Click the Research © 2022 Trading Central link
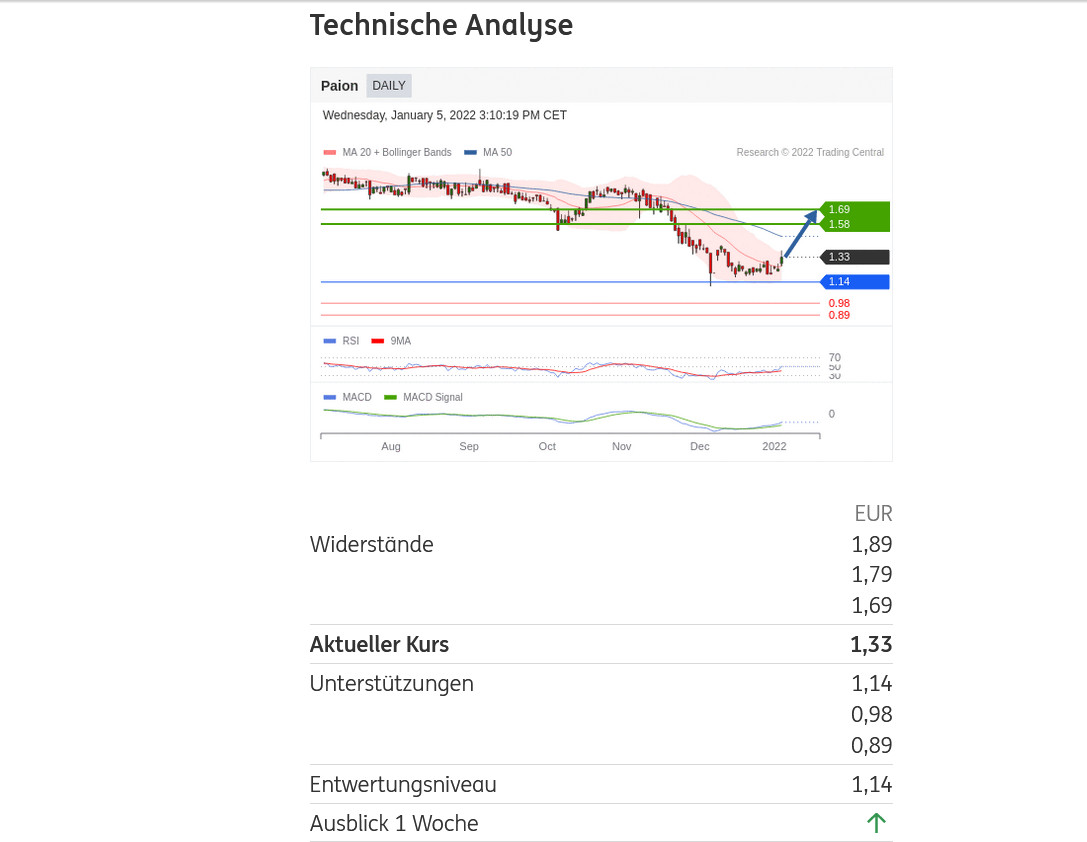Image resolution: width=1087 pixels, height=842 pixels. (x=810, y=153)
